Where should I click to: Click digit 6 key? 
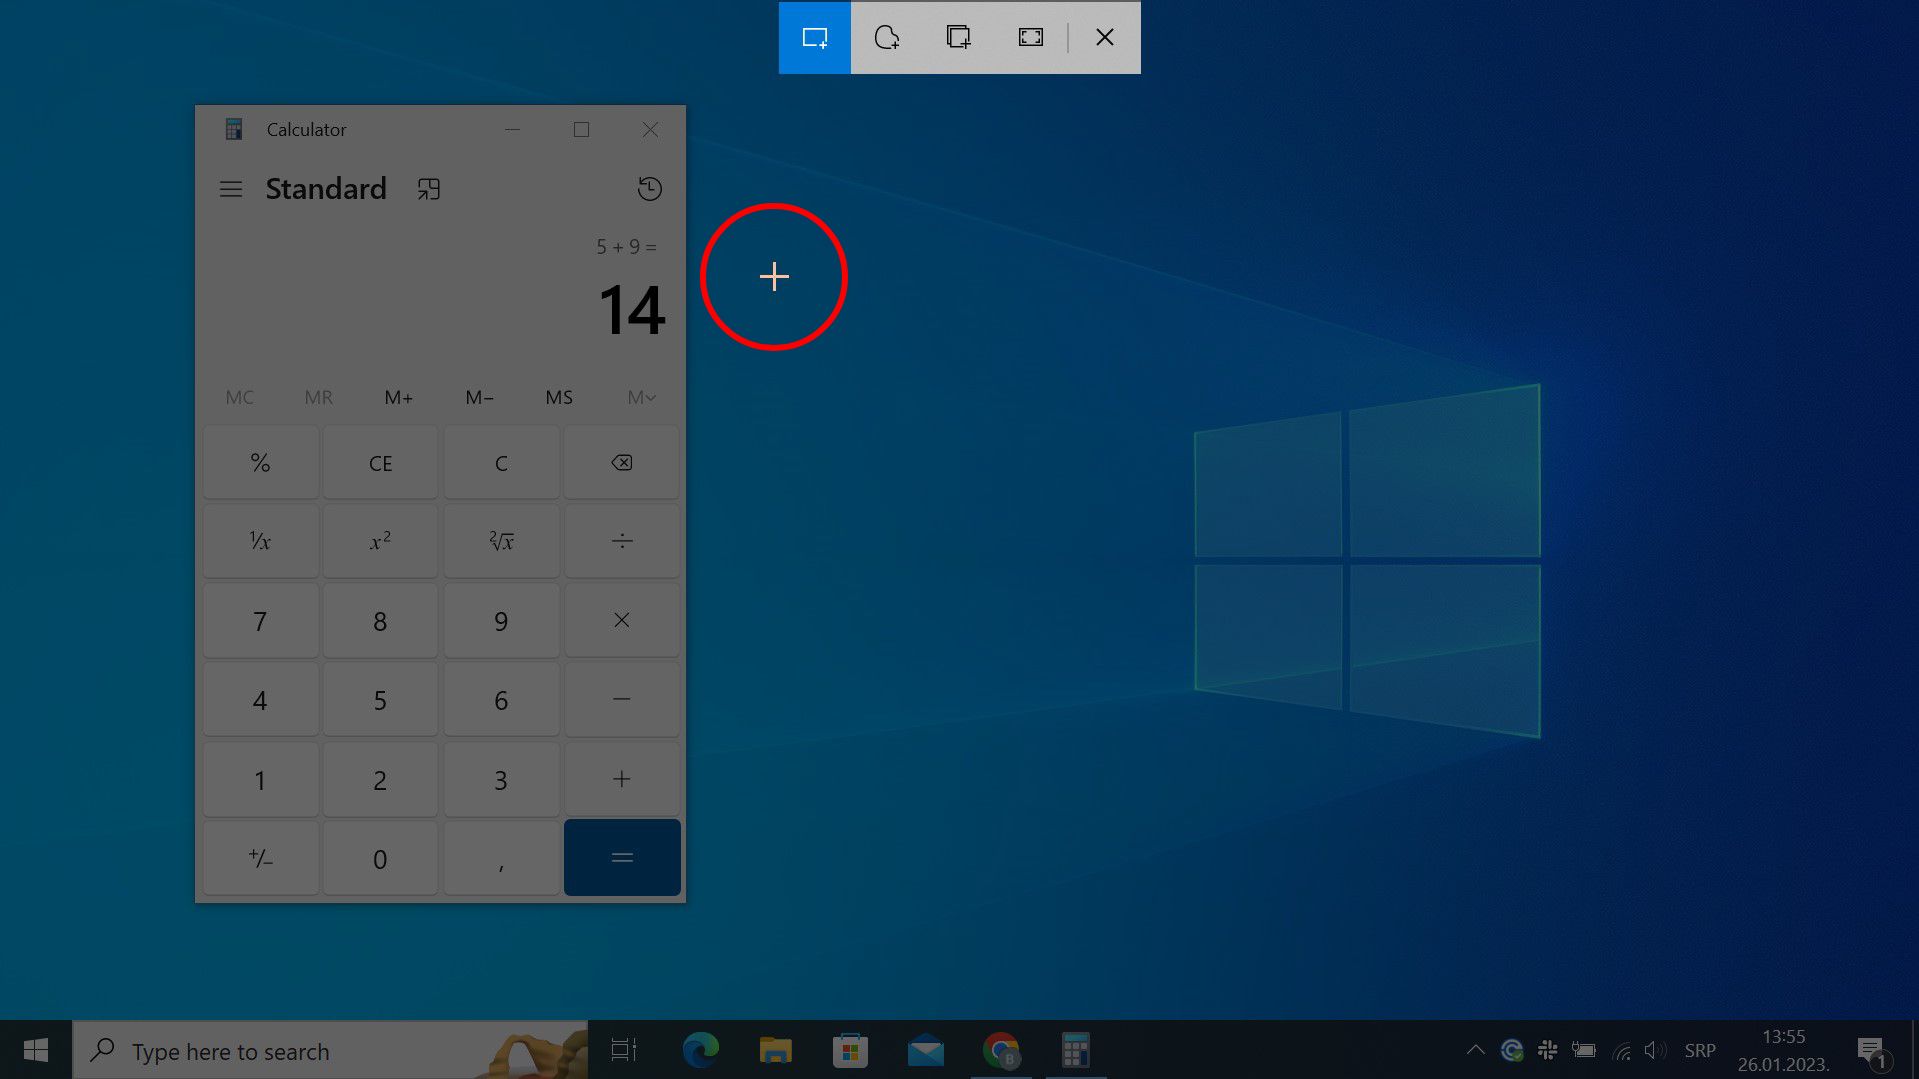501,700
